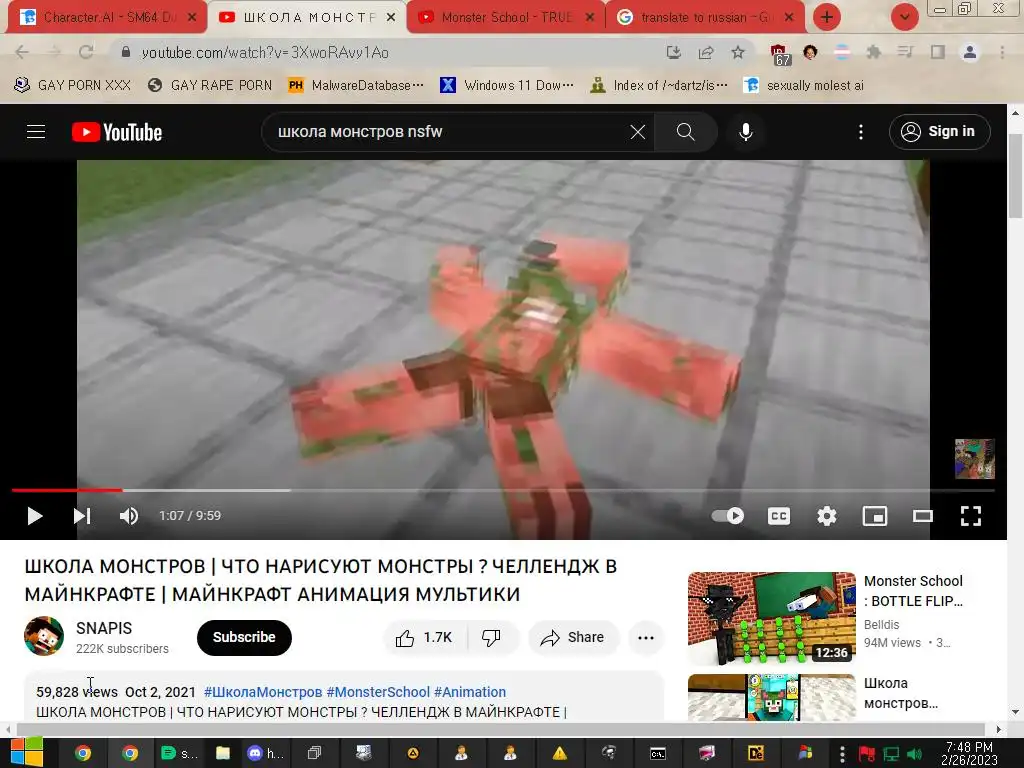The image size is (1024, 768).
Task: Enter full screen video mode
Action: (971, 516)
